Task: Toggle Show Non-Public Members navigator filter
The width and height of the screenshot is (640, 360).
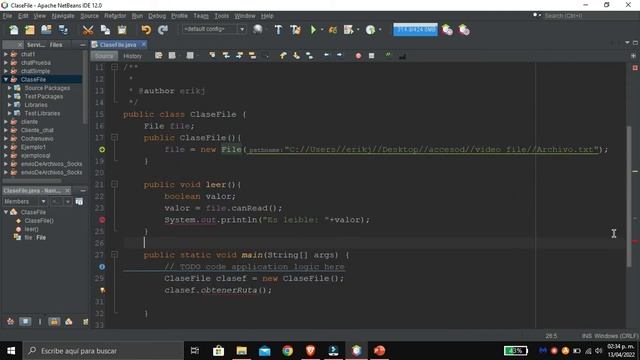Action: pos(54,322)
